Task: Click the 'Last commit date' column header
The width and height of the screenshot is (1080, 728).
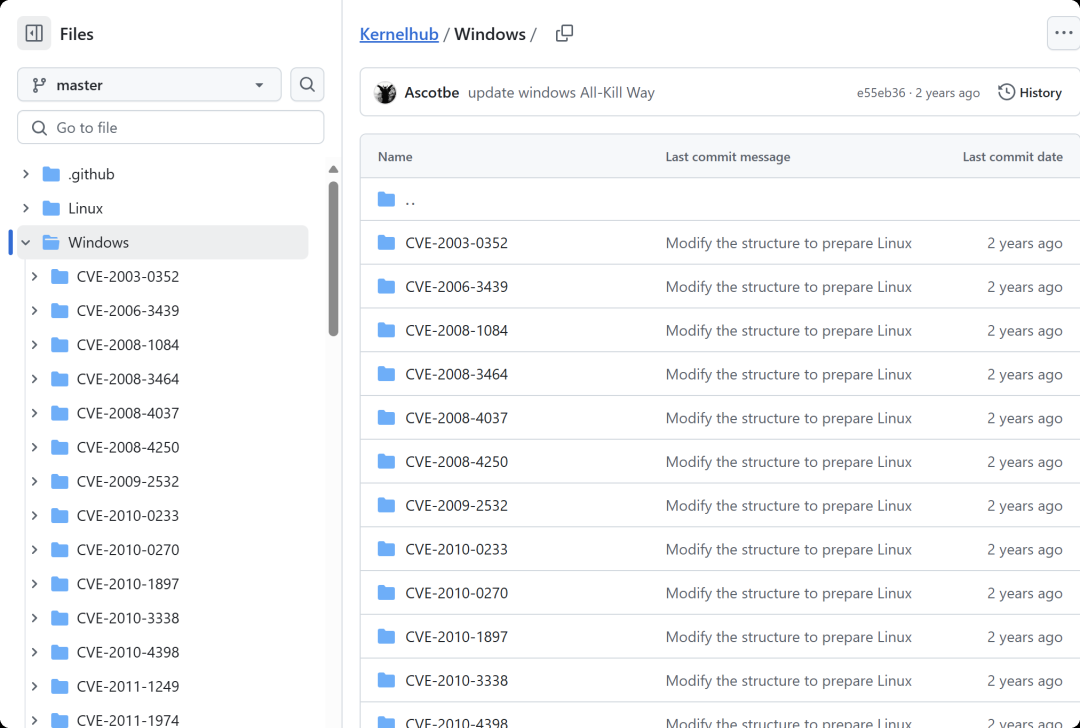Action: (x=1012, y=156)
